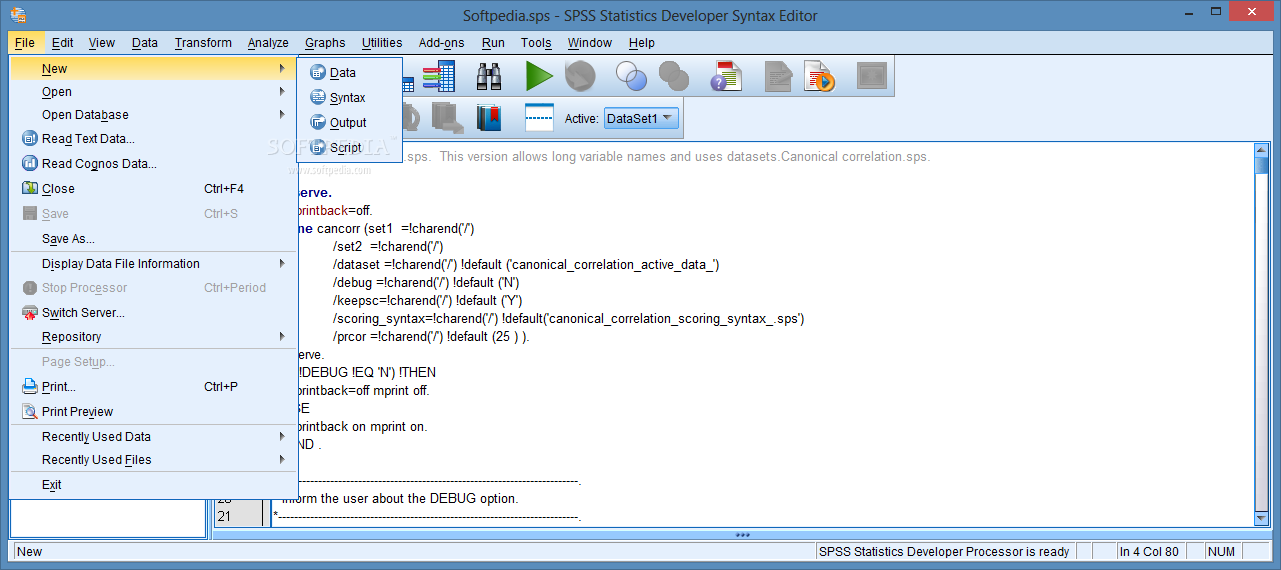Click document icon with orange play badge
This screenshot has height=570, width=1281.
pyautogui.click(x=820, y=76)
